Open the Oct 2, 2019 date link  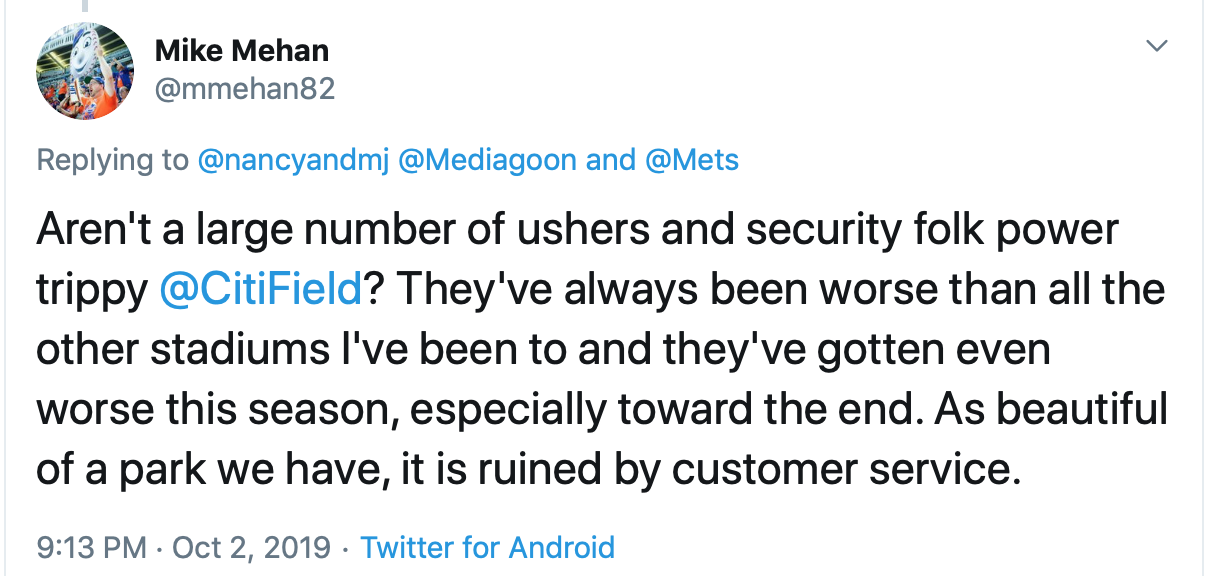pos(250,547)
